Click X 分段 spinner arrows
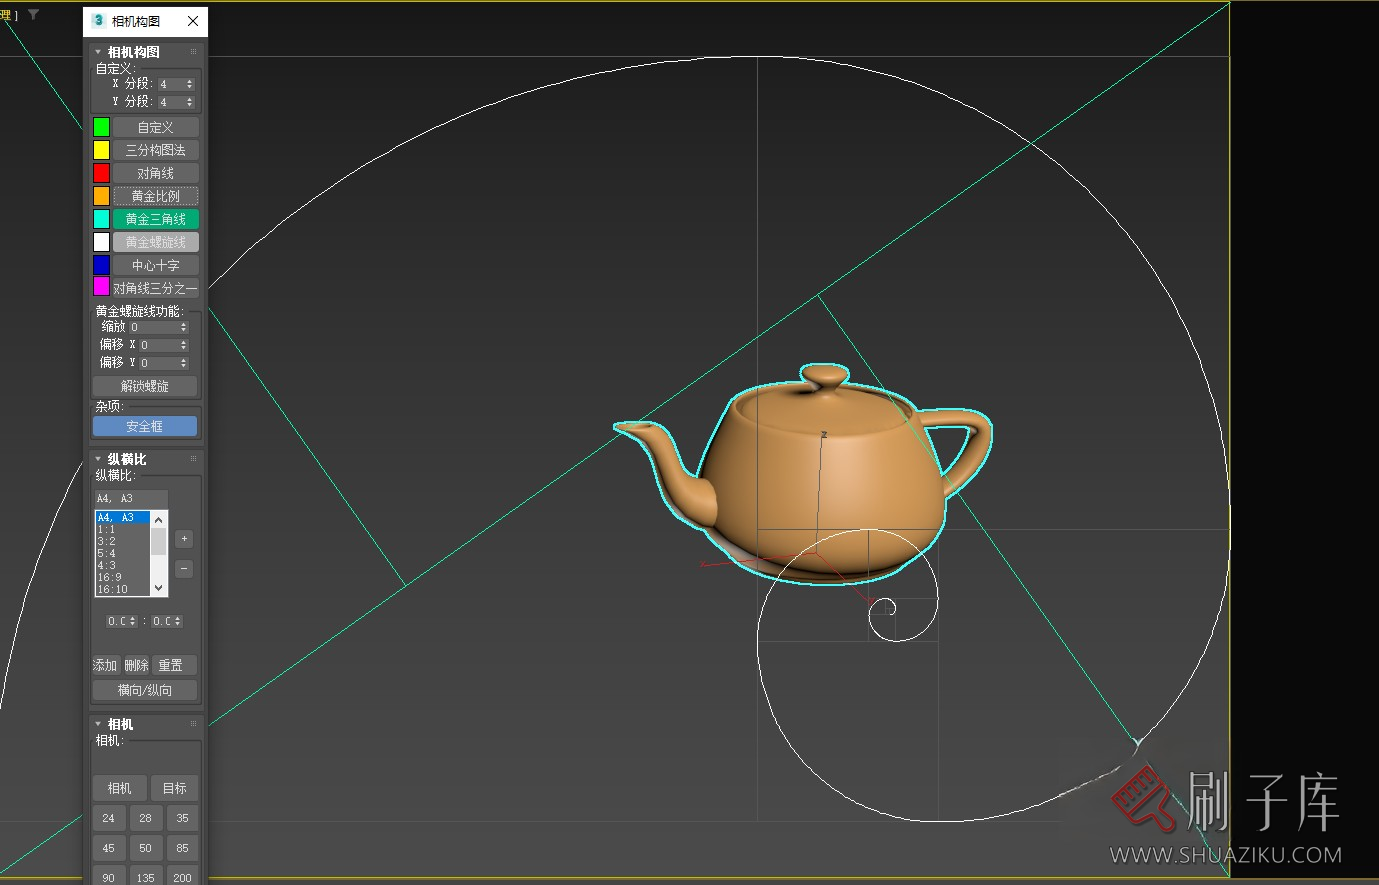This screenshot has height=885, width=1379. pyautogui.click(x=190, y=85)
